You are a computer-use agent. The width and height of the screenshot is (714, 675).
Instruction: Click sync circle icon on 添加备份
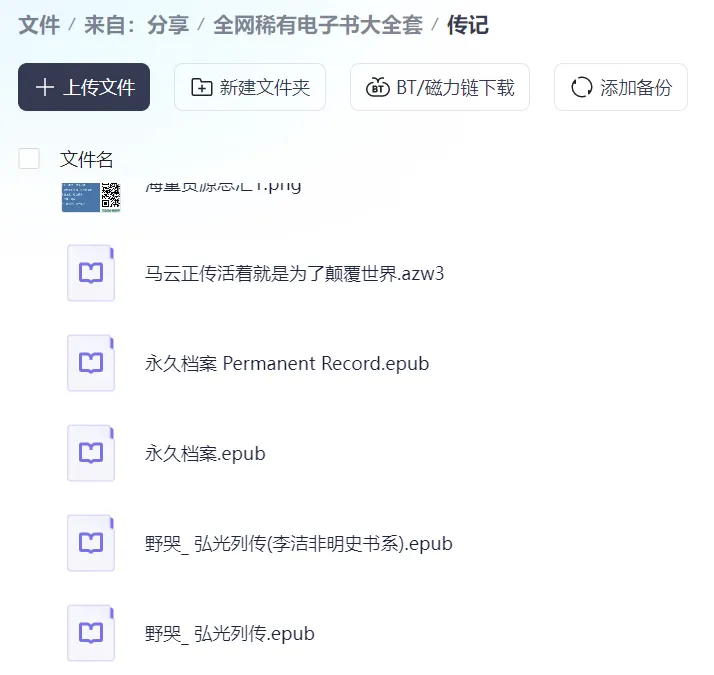point(581,87)
